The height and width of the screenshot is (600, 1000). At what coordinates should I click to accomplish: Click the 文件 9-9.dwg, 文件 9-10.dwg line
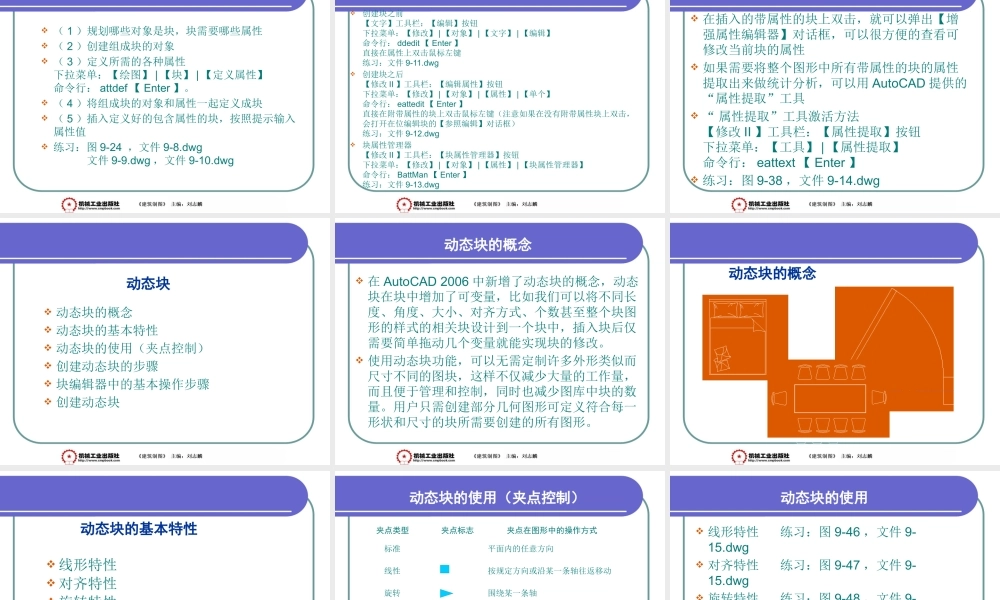coord(160,161)
